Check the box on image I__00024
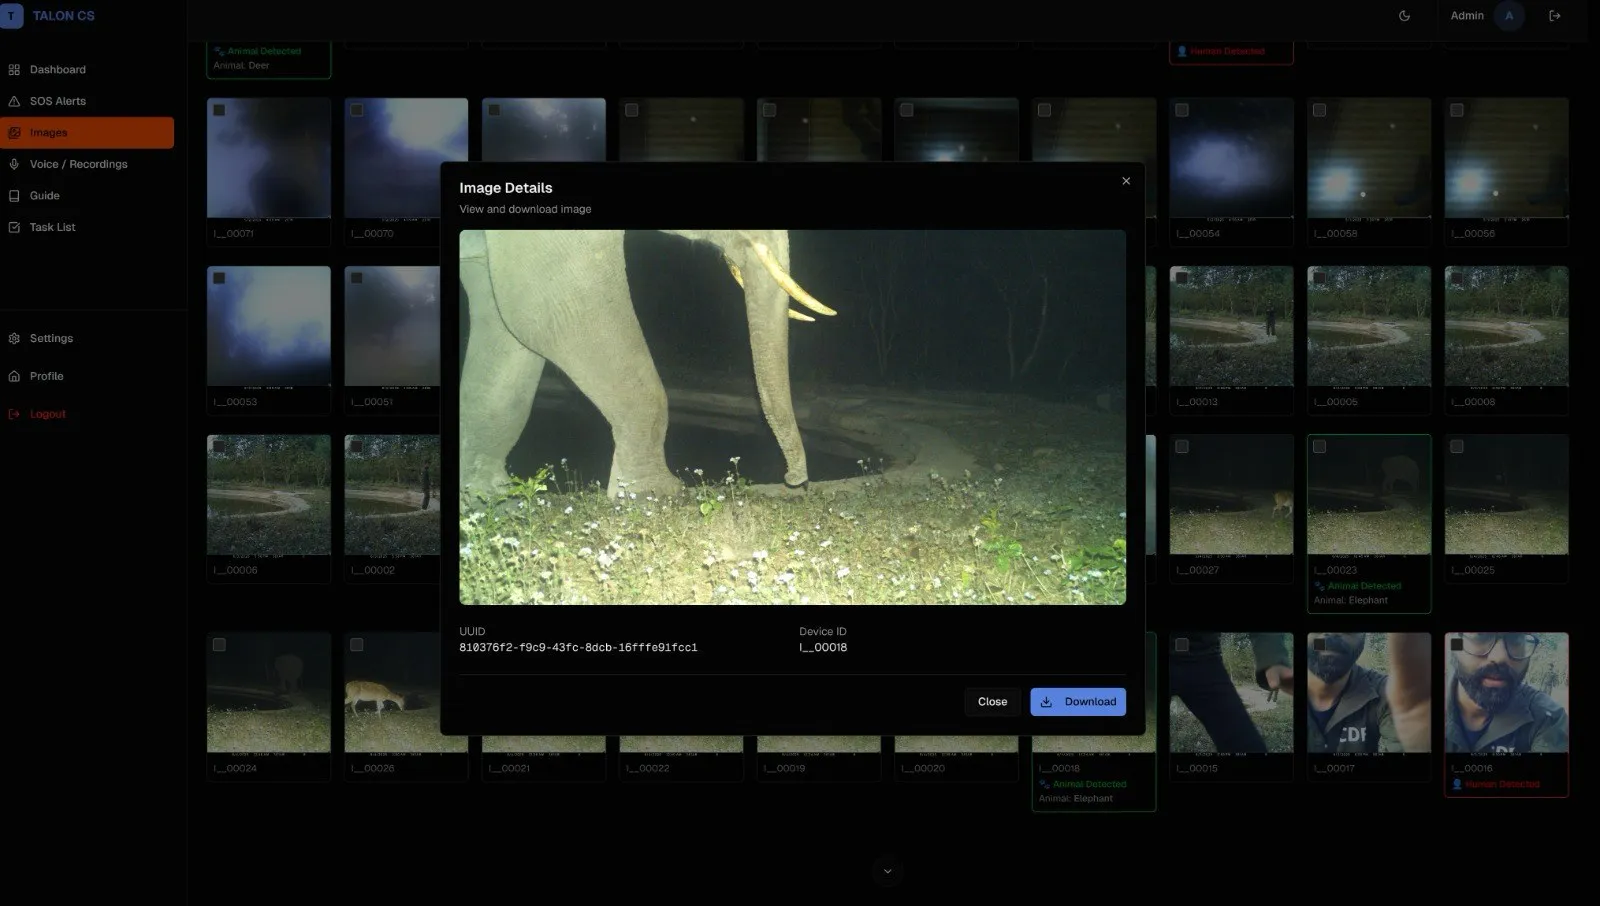Image resolution: width=1600 pixels, height=906 pixels. click(x=219, y=645)
